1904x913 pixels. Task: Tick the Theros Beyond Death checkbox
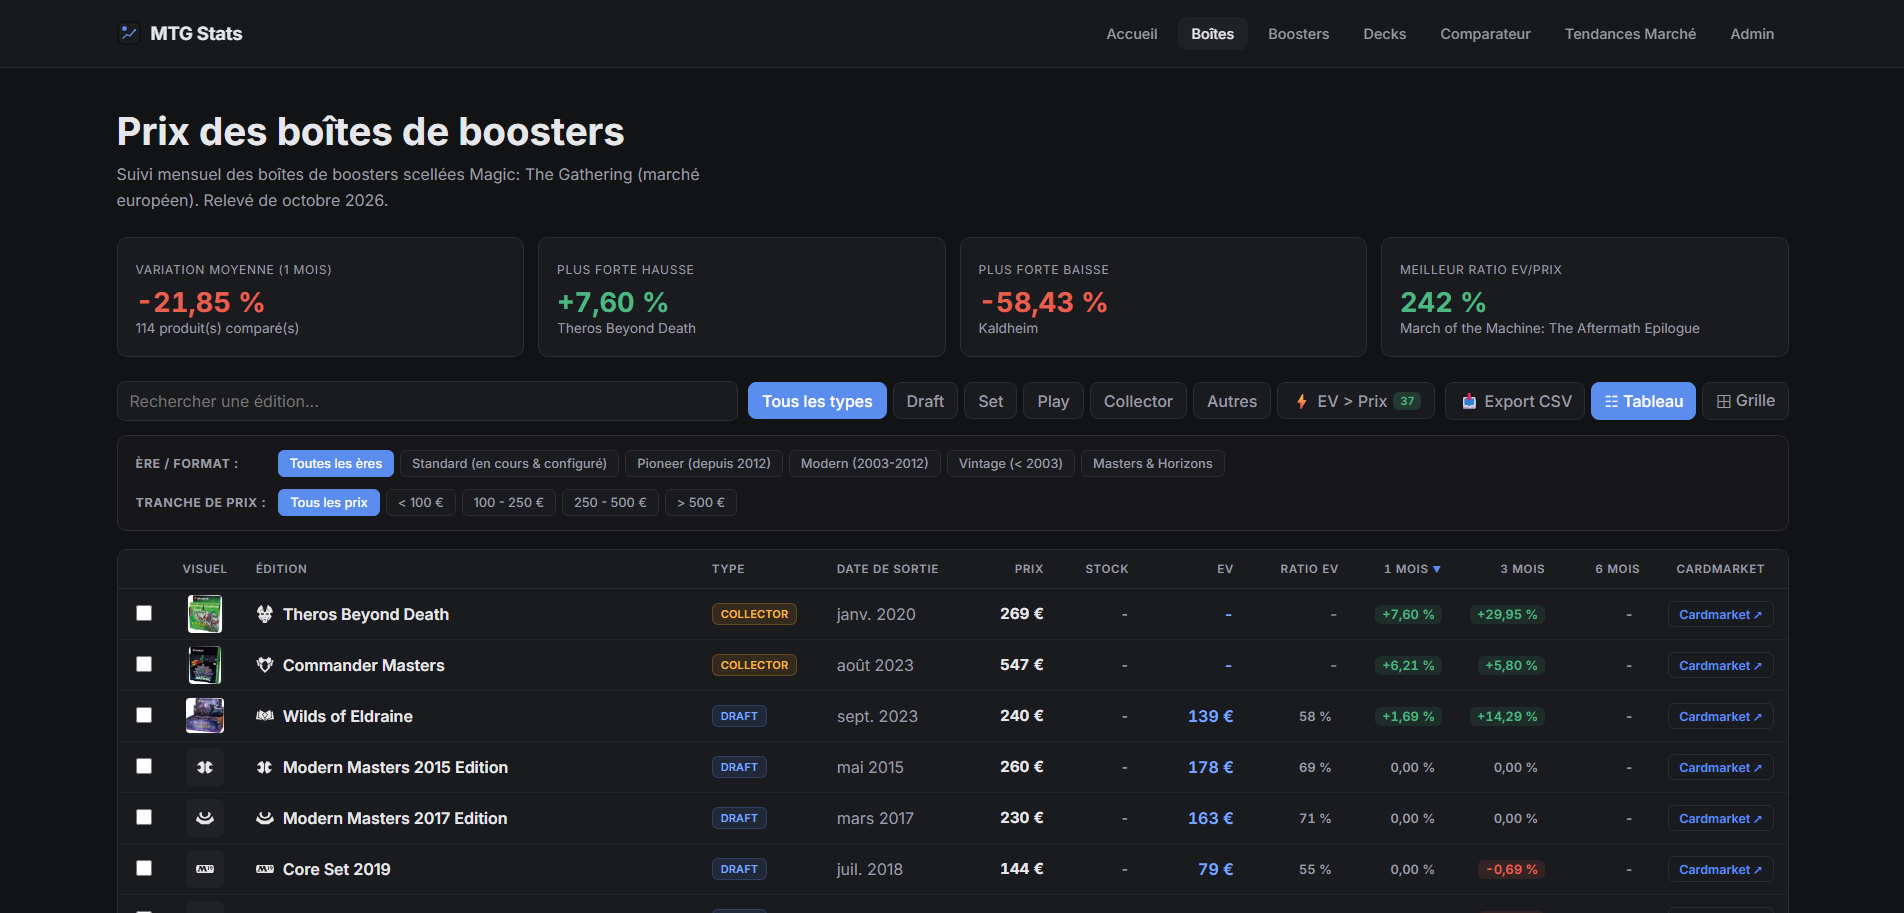144,613
